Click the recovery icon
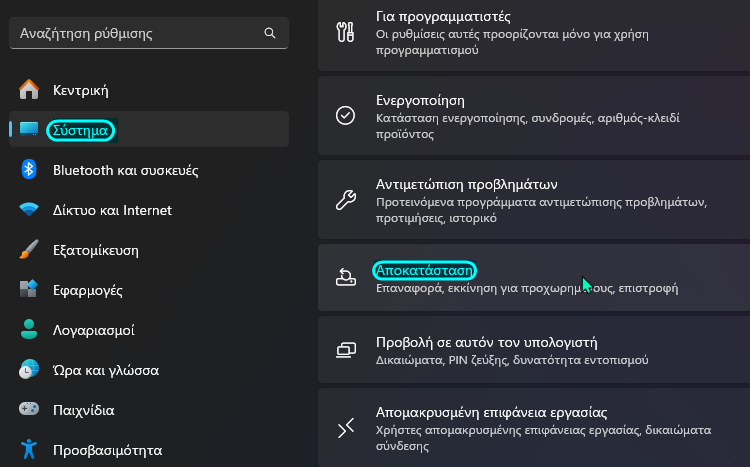The height and width of the screenshot is (467, 750). [345, 277]
